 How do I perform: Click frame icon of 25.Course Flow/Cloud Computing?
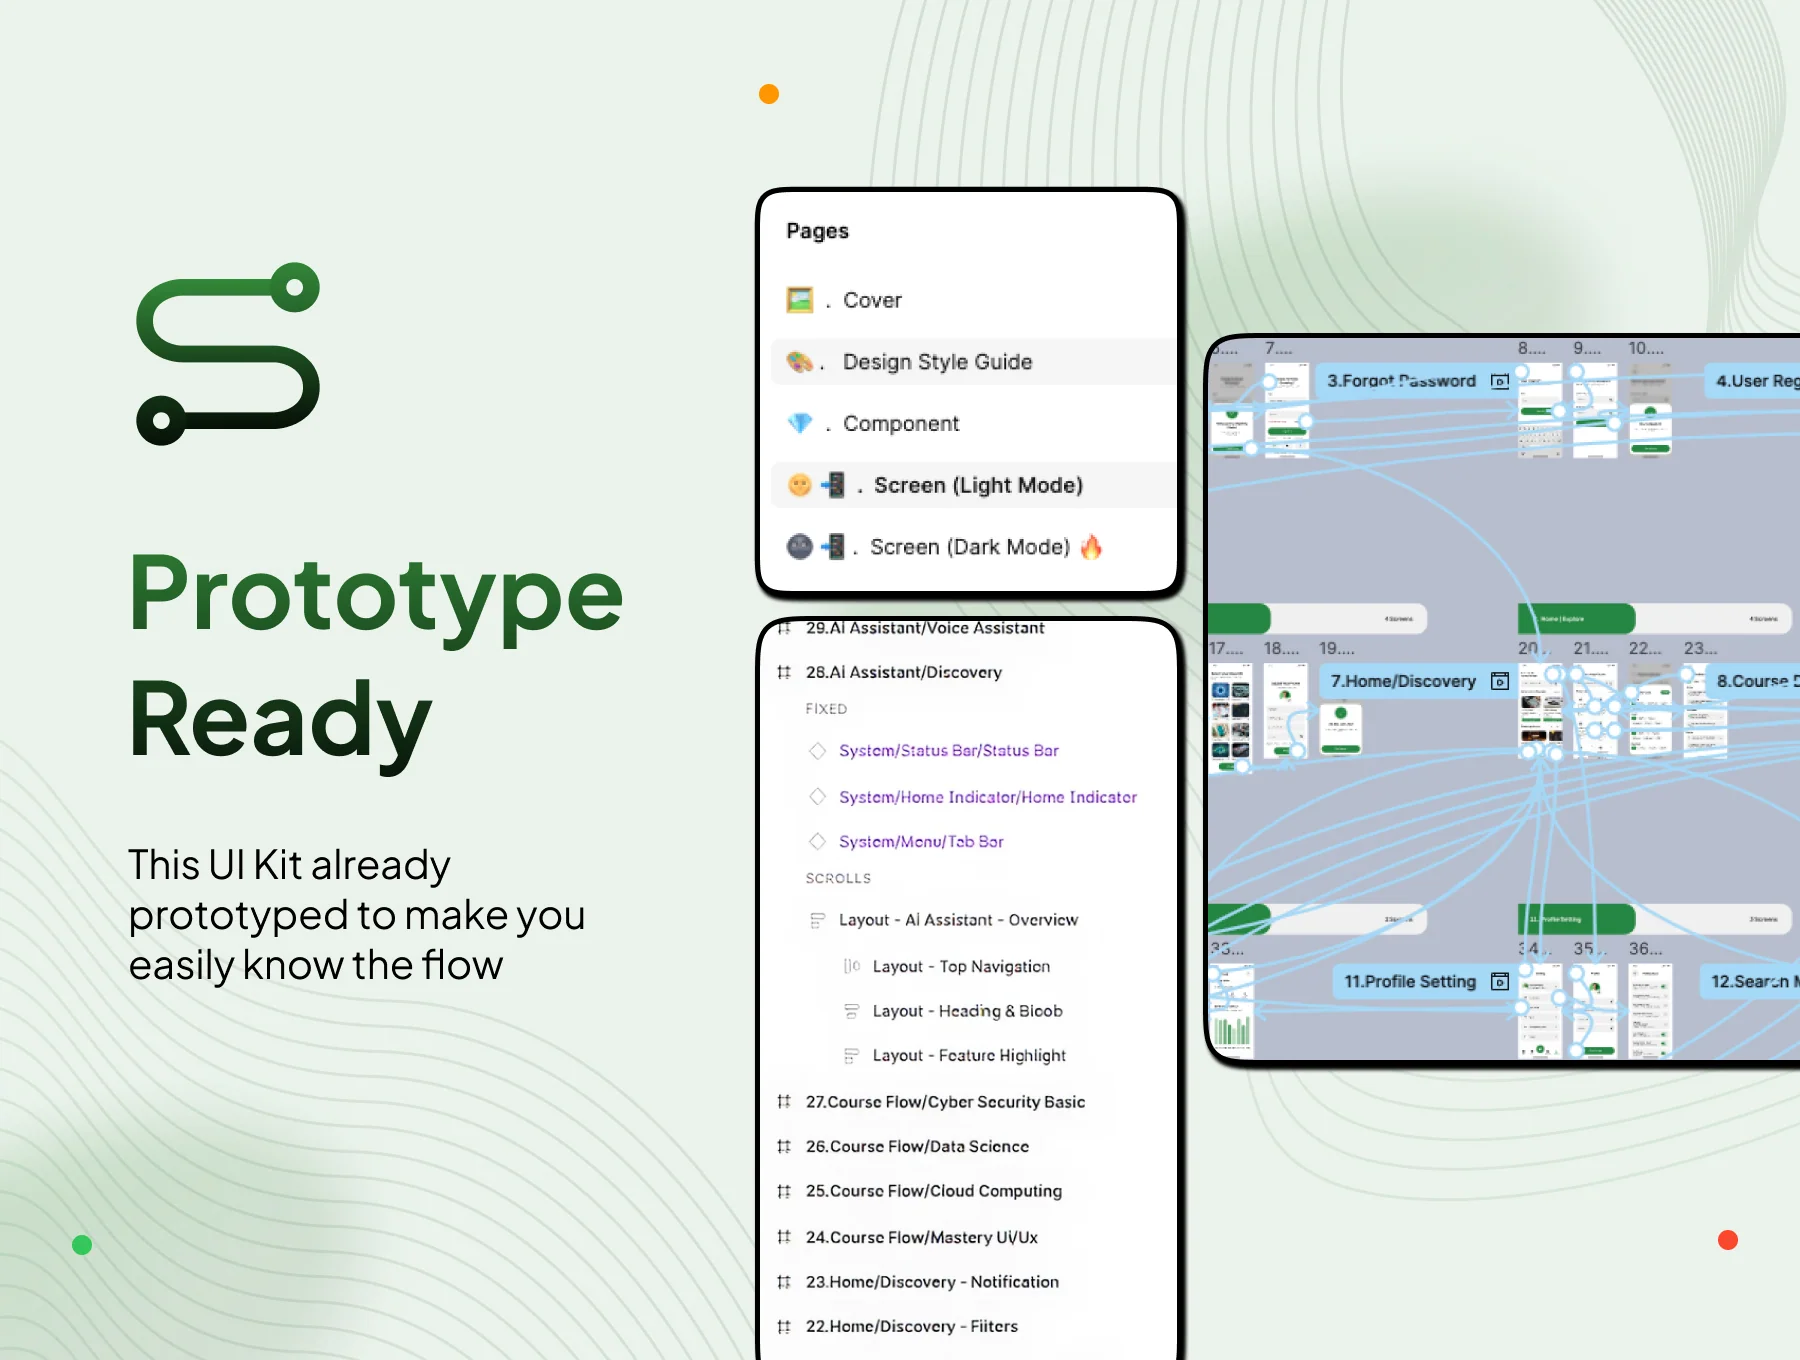point(784,1191)
